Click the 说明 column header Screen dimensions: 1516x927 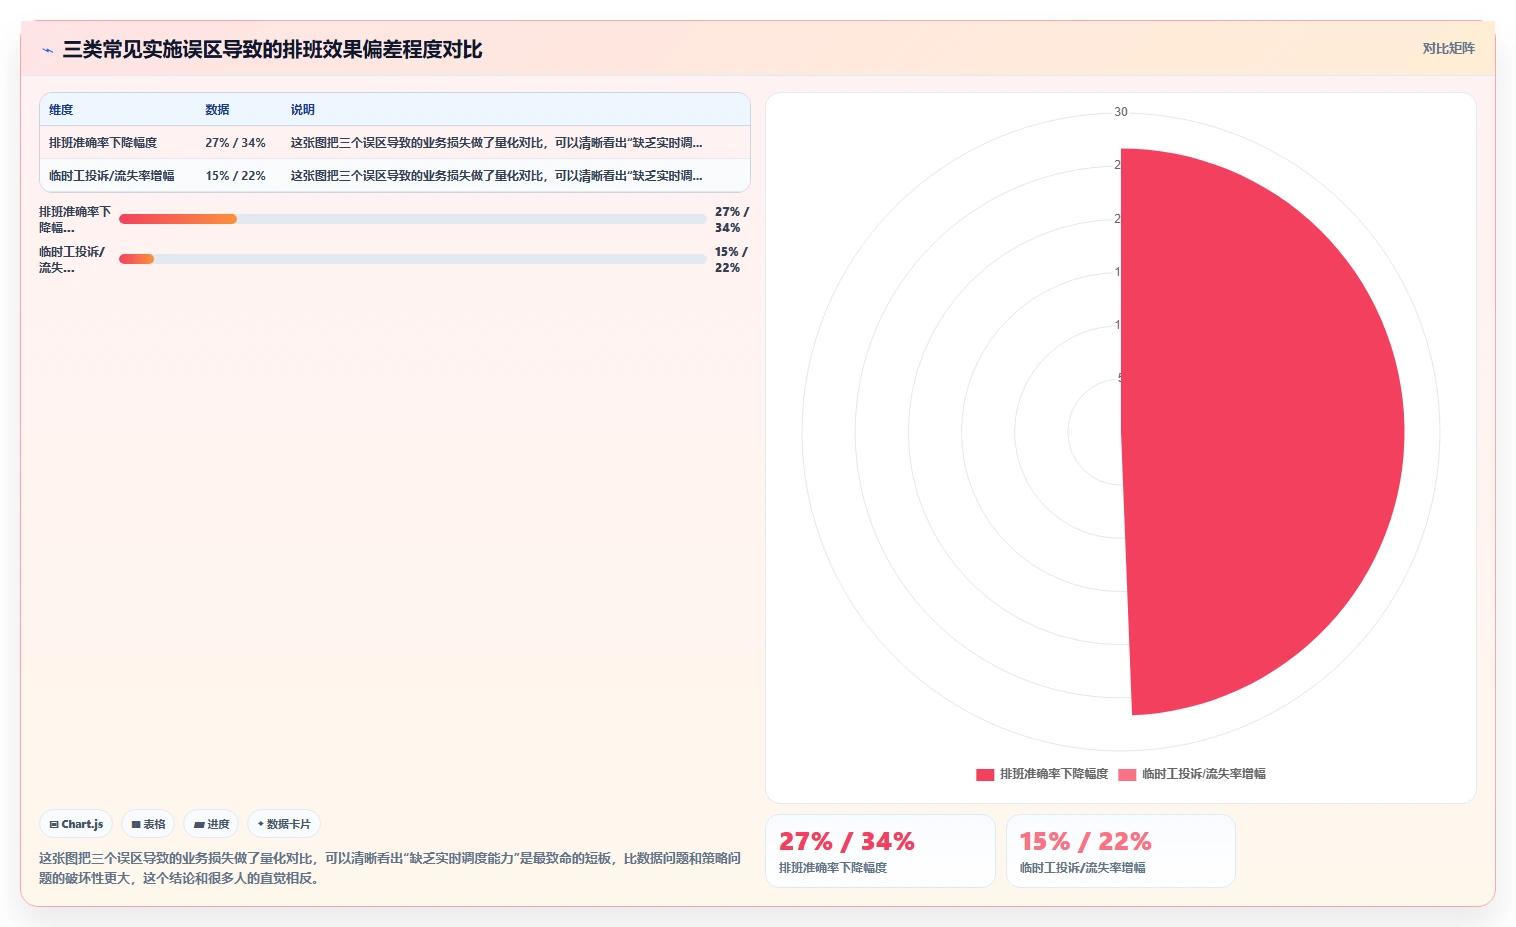pos(302,110)
